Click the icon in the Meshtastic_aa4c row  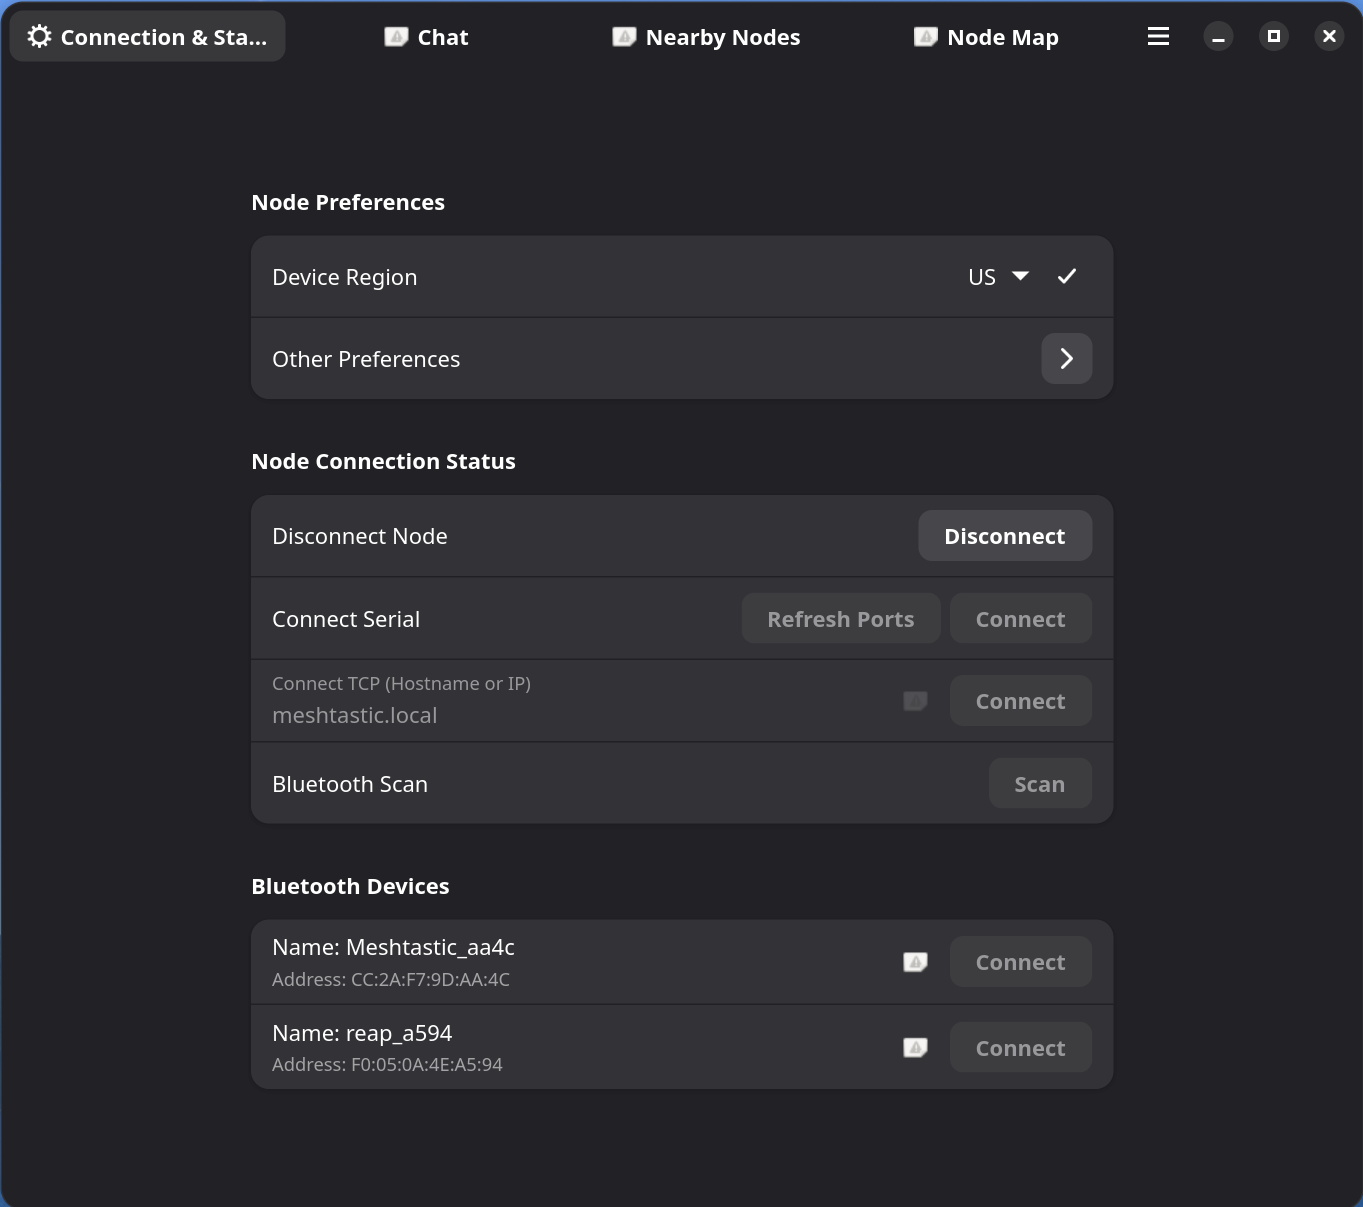[x=915, y=962]
